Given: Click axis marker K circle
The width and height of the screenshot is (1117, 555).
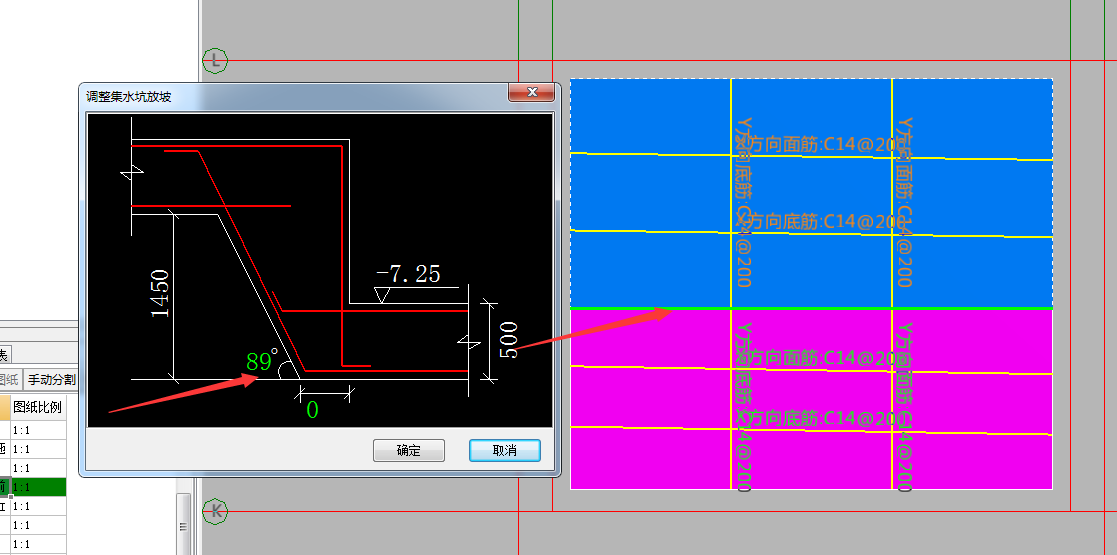Looking at the screenshot, I should 216,511.
